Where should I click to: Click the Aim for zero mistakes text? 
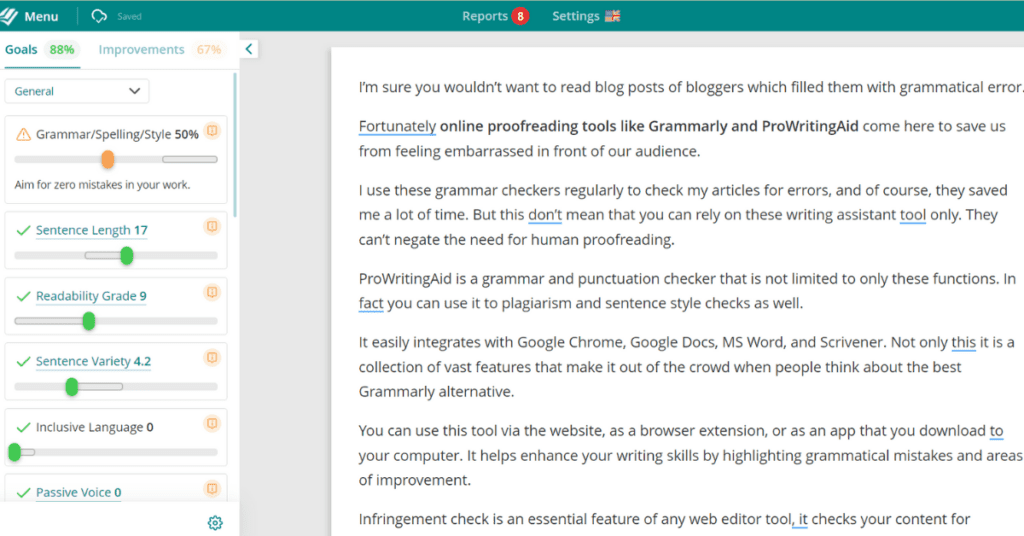pyautogui.click(x=103, y=185)
